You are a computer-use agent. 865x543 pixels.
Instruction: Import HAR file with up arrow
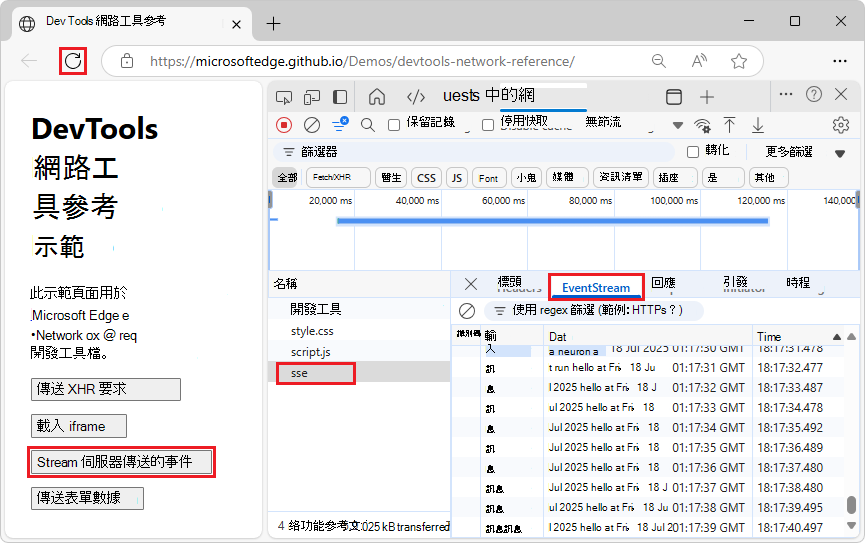[x=729, y=125]
